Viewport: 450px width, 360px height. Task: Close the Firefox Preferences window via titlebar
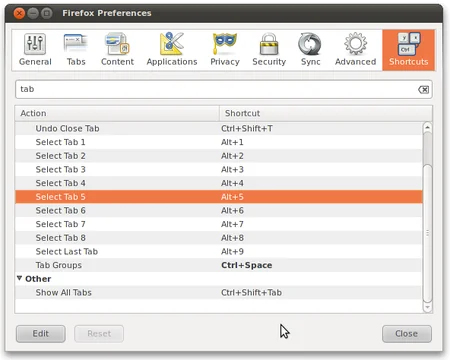19,13
